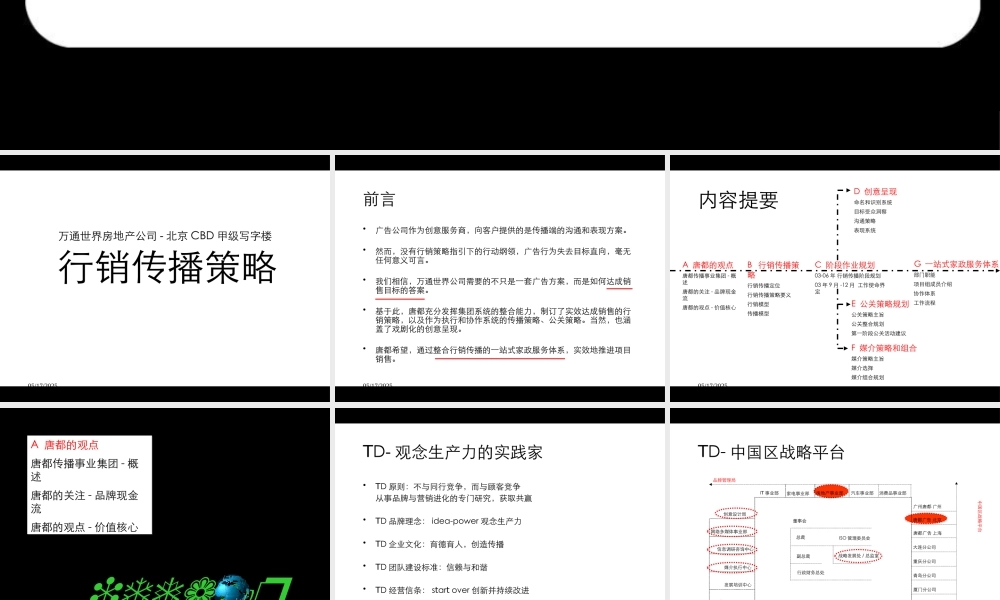Select the heading C 阶段作业规划

click(844, 265)
